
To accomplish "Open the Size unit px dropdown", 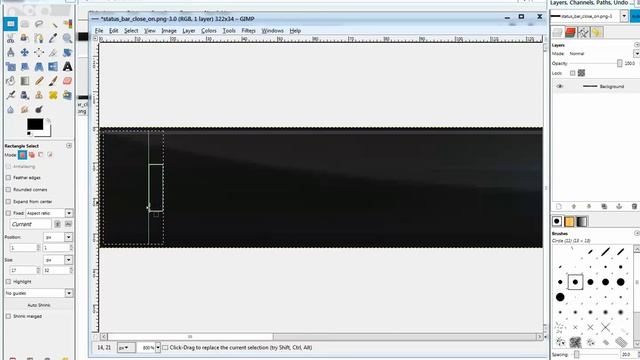I will pos(58,260).
